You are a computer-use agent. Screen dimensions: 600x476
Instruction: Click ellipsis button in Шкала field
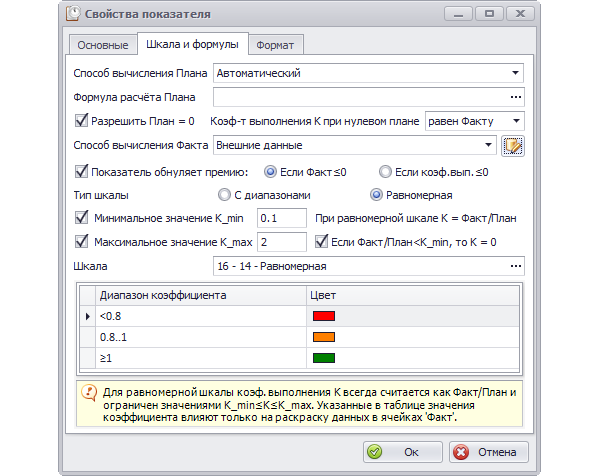(516, 266)
